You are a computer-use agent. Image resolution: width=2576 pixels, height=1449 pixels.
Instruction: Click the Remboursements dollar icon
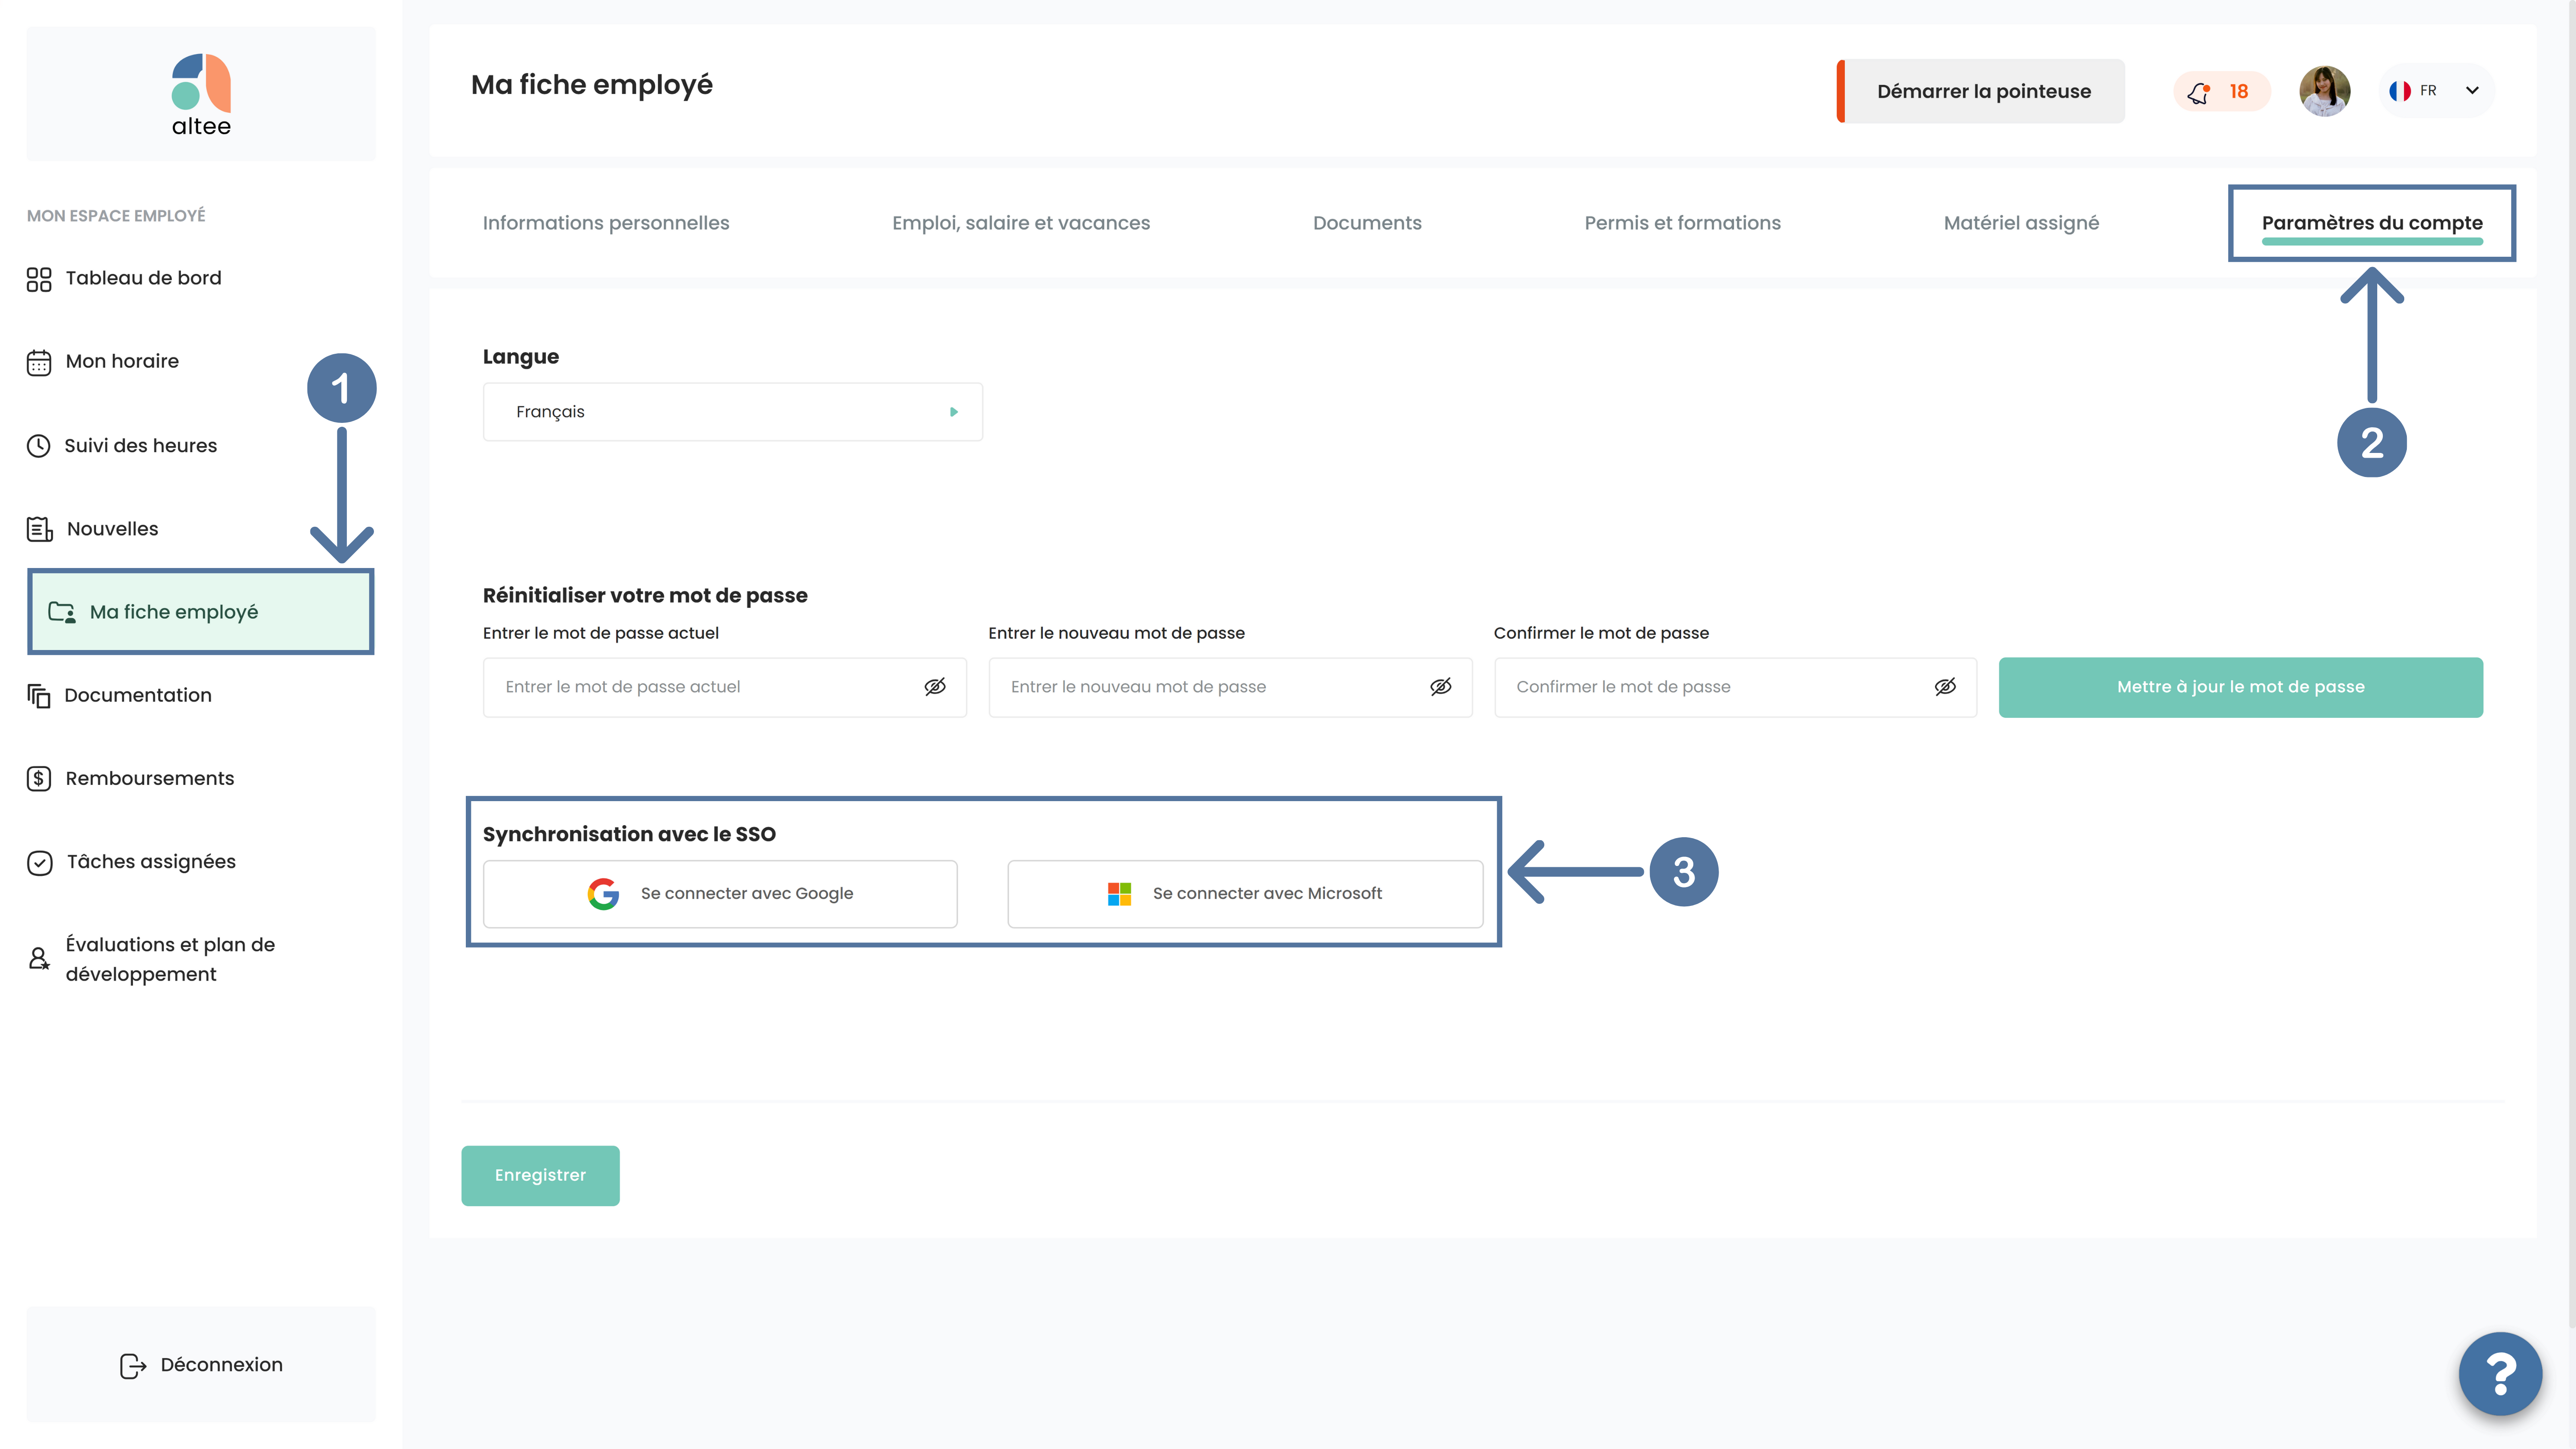39,779
